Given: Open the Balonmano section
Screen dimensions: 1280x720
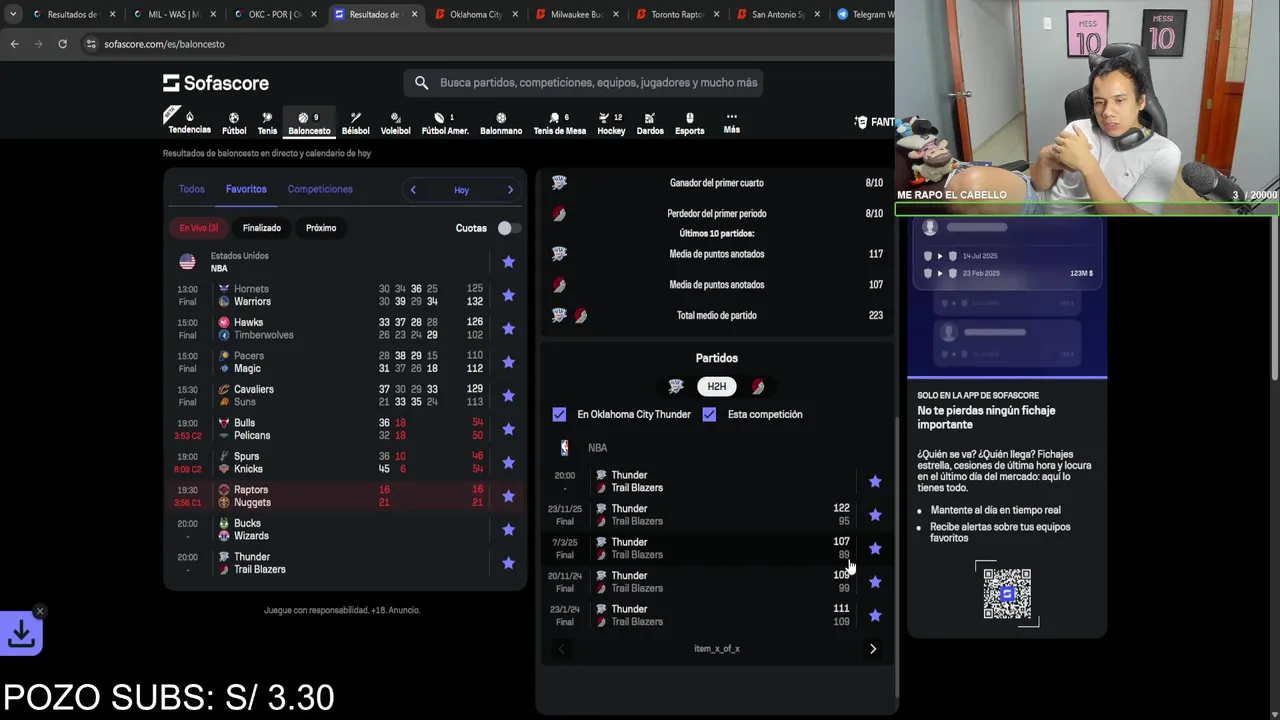Looking at the screenshot, I should coord(501,123).
